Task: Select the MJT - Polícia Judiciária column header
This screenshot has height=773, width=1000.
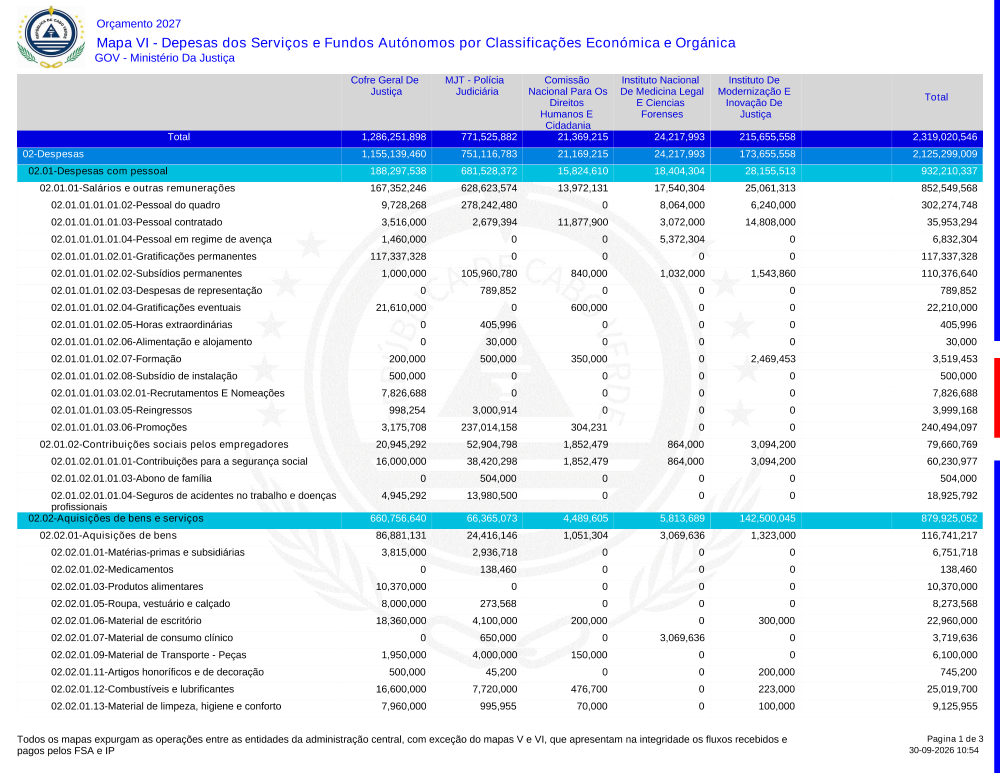Action: point(475,85)
